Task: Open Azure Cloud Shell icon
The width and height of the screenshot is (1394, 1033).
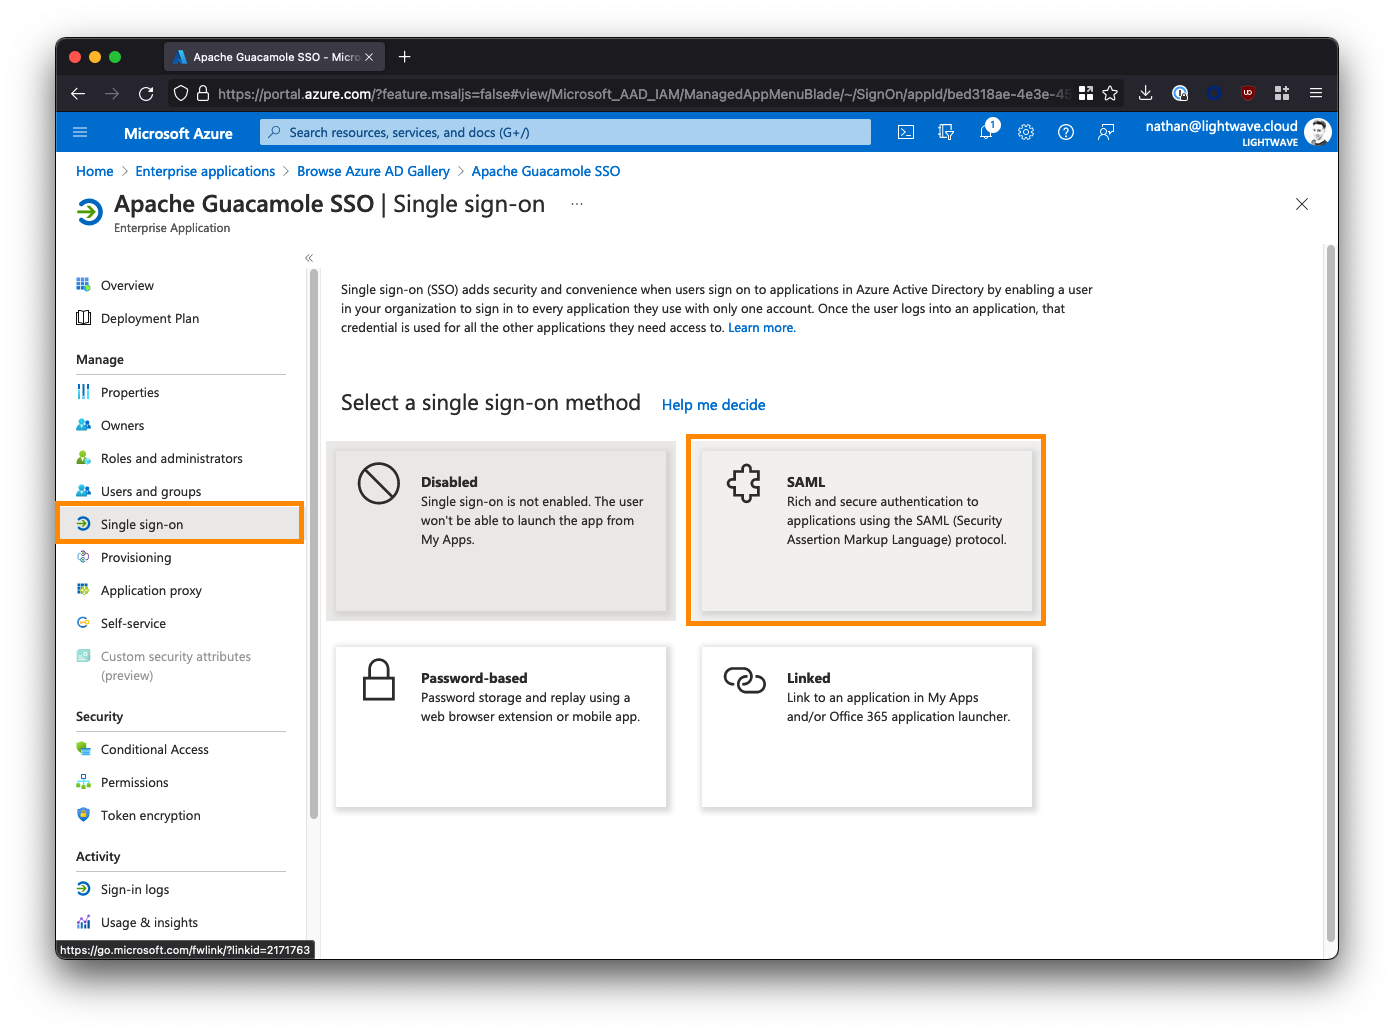Action: point(906,132)
